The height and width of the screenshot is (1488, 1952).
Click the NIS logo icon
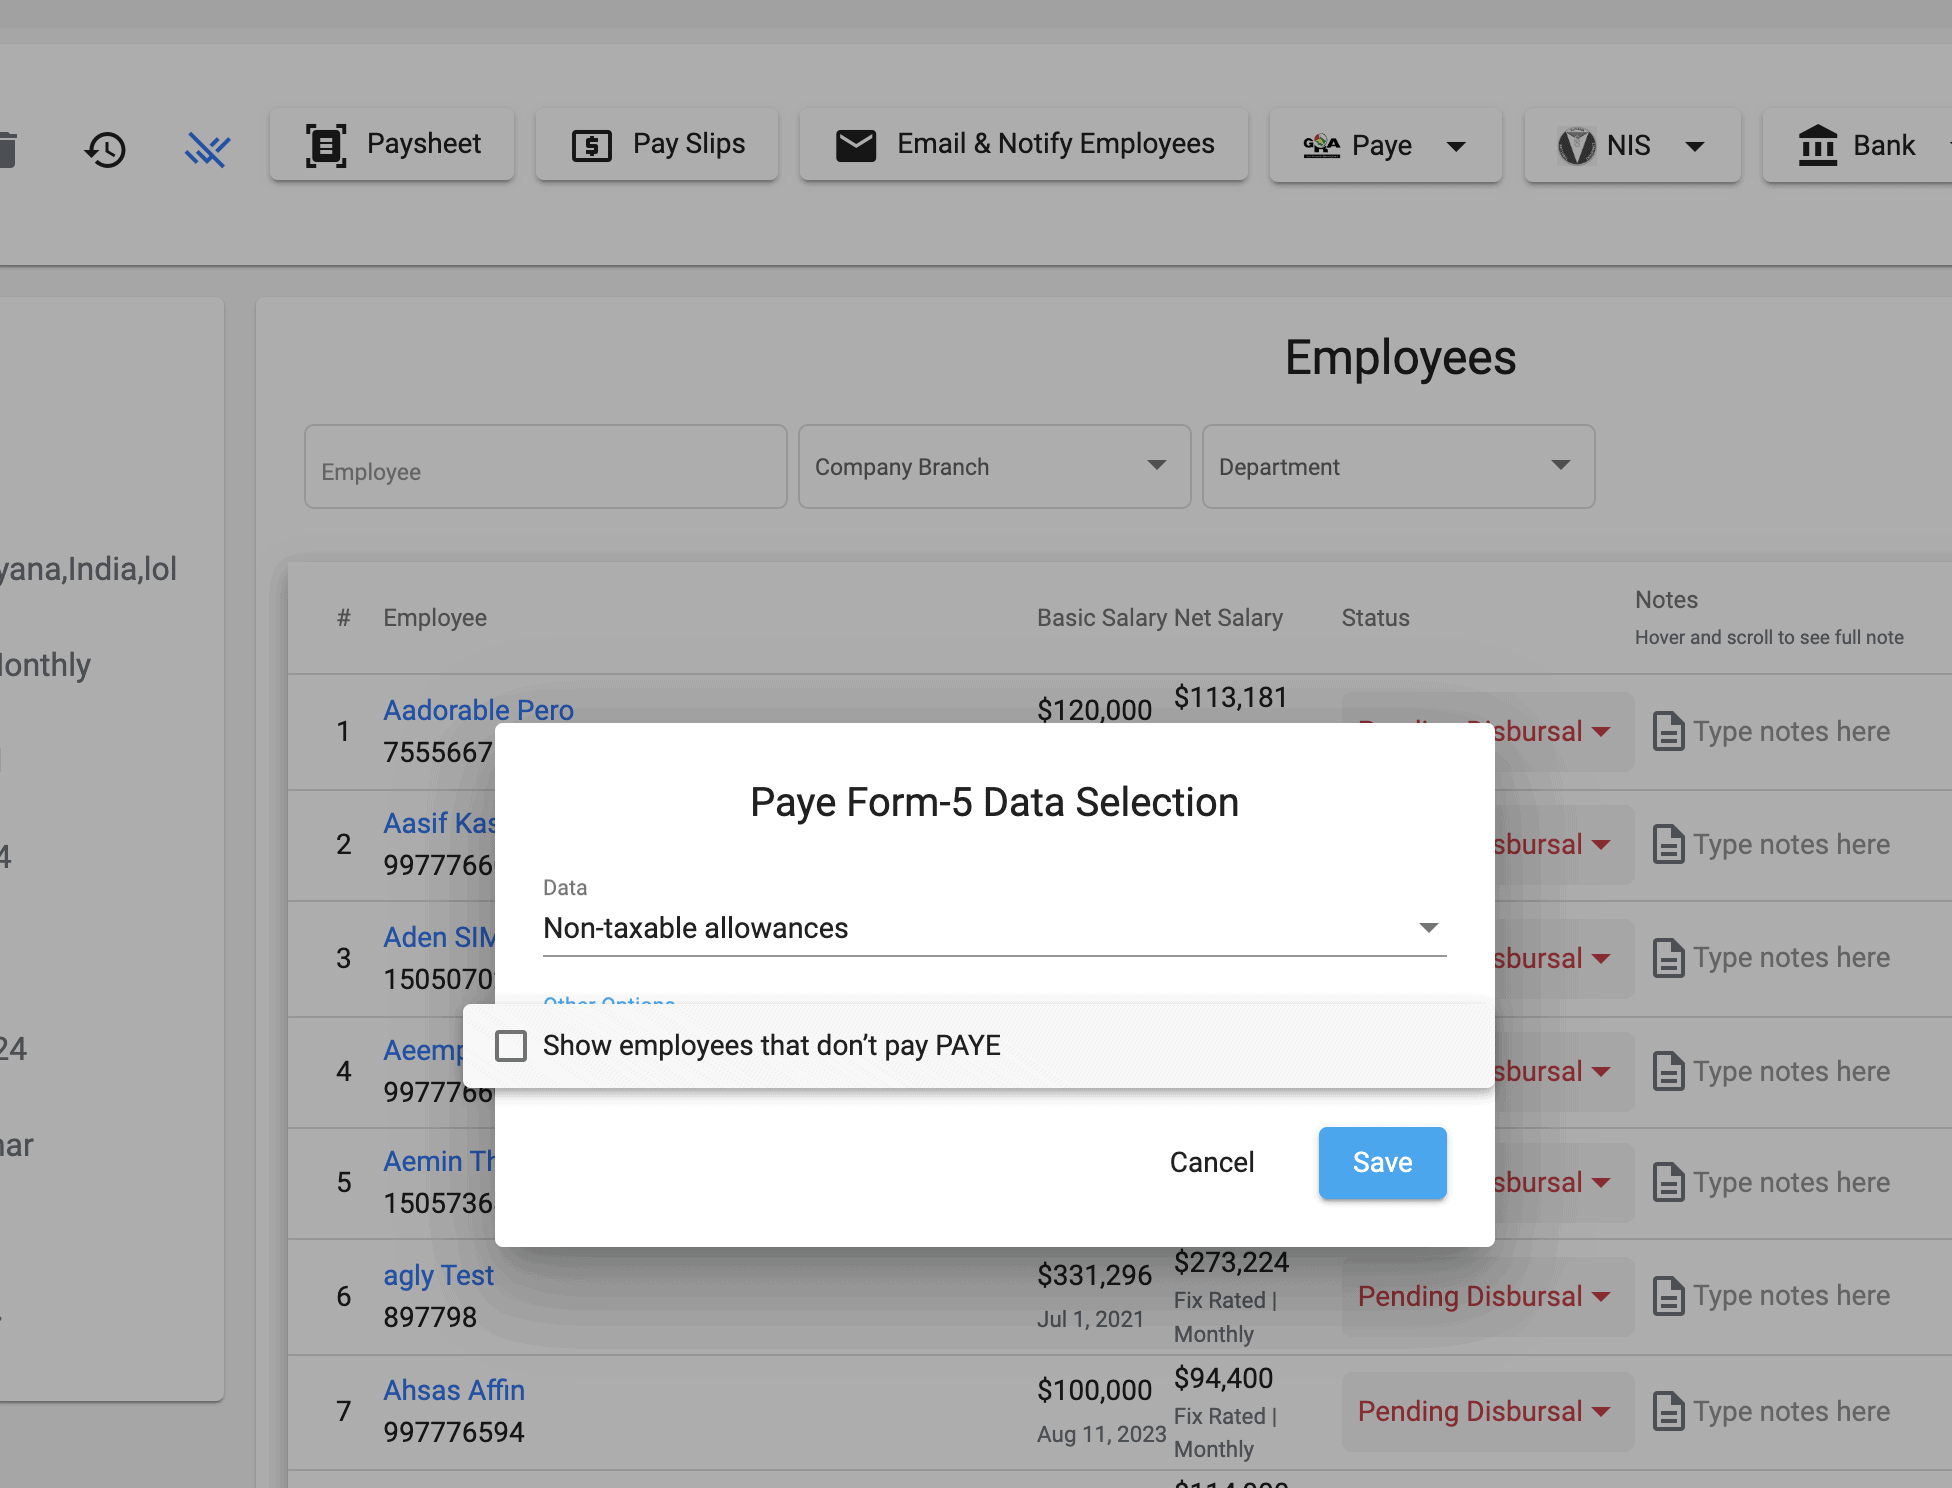pyautogui.click(x=1576, y=146)
